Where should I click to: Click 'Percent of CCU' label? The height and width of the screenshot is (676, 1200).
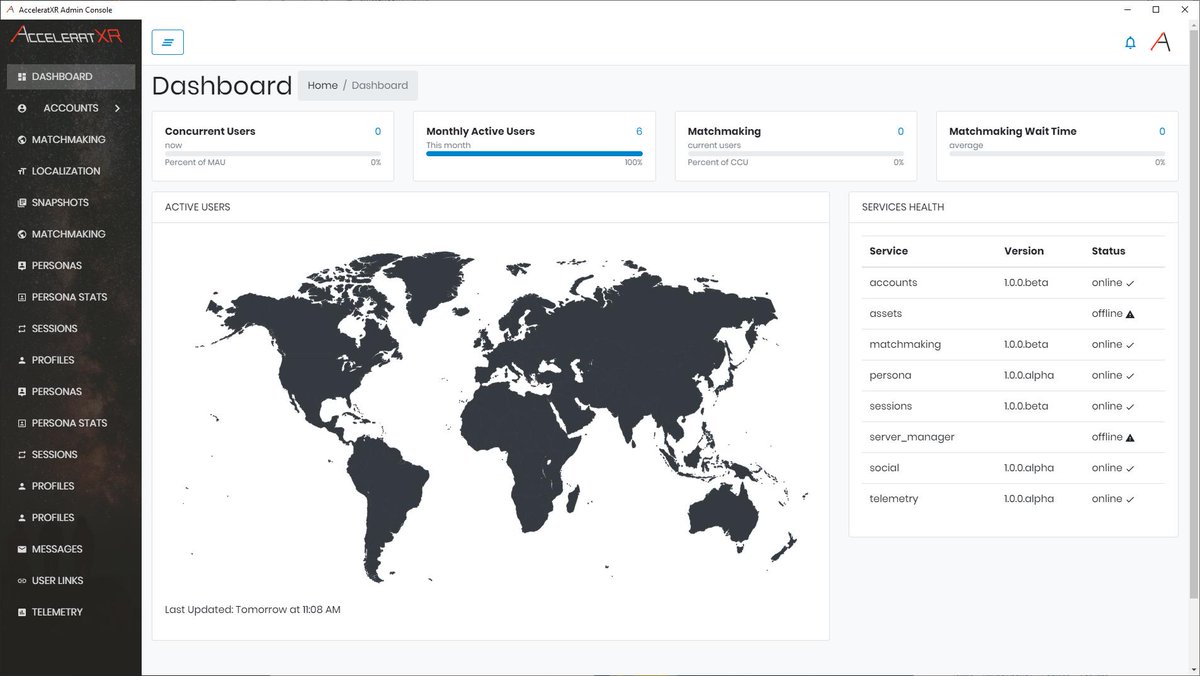pos(717,162)
